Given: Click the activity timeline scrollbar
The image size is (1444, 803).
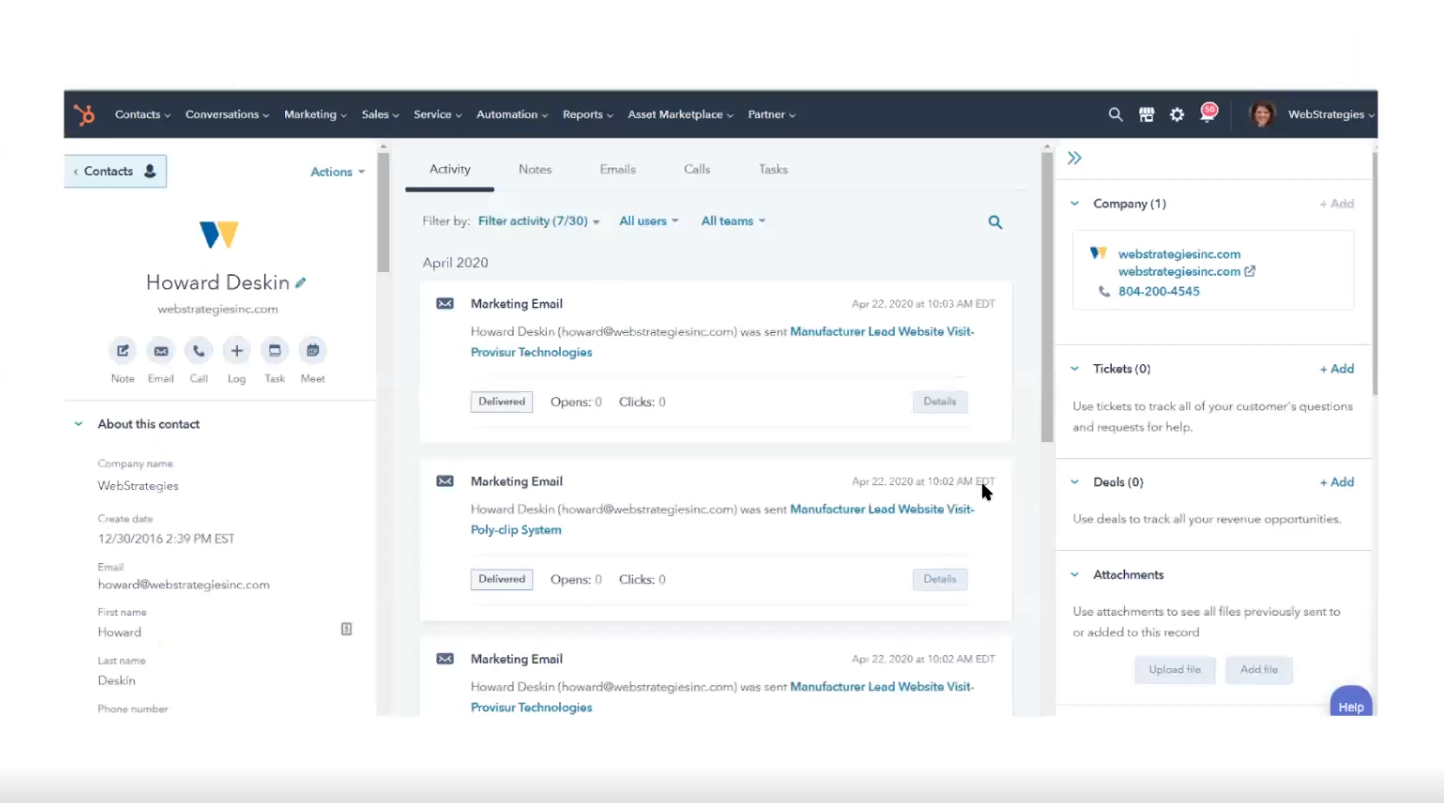Looking at the screenshot, I should pyautogui.click(x=1047, y=297).
